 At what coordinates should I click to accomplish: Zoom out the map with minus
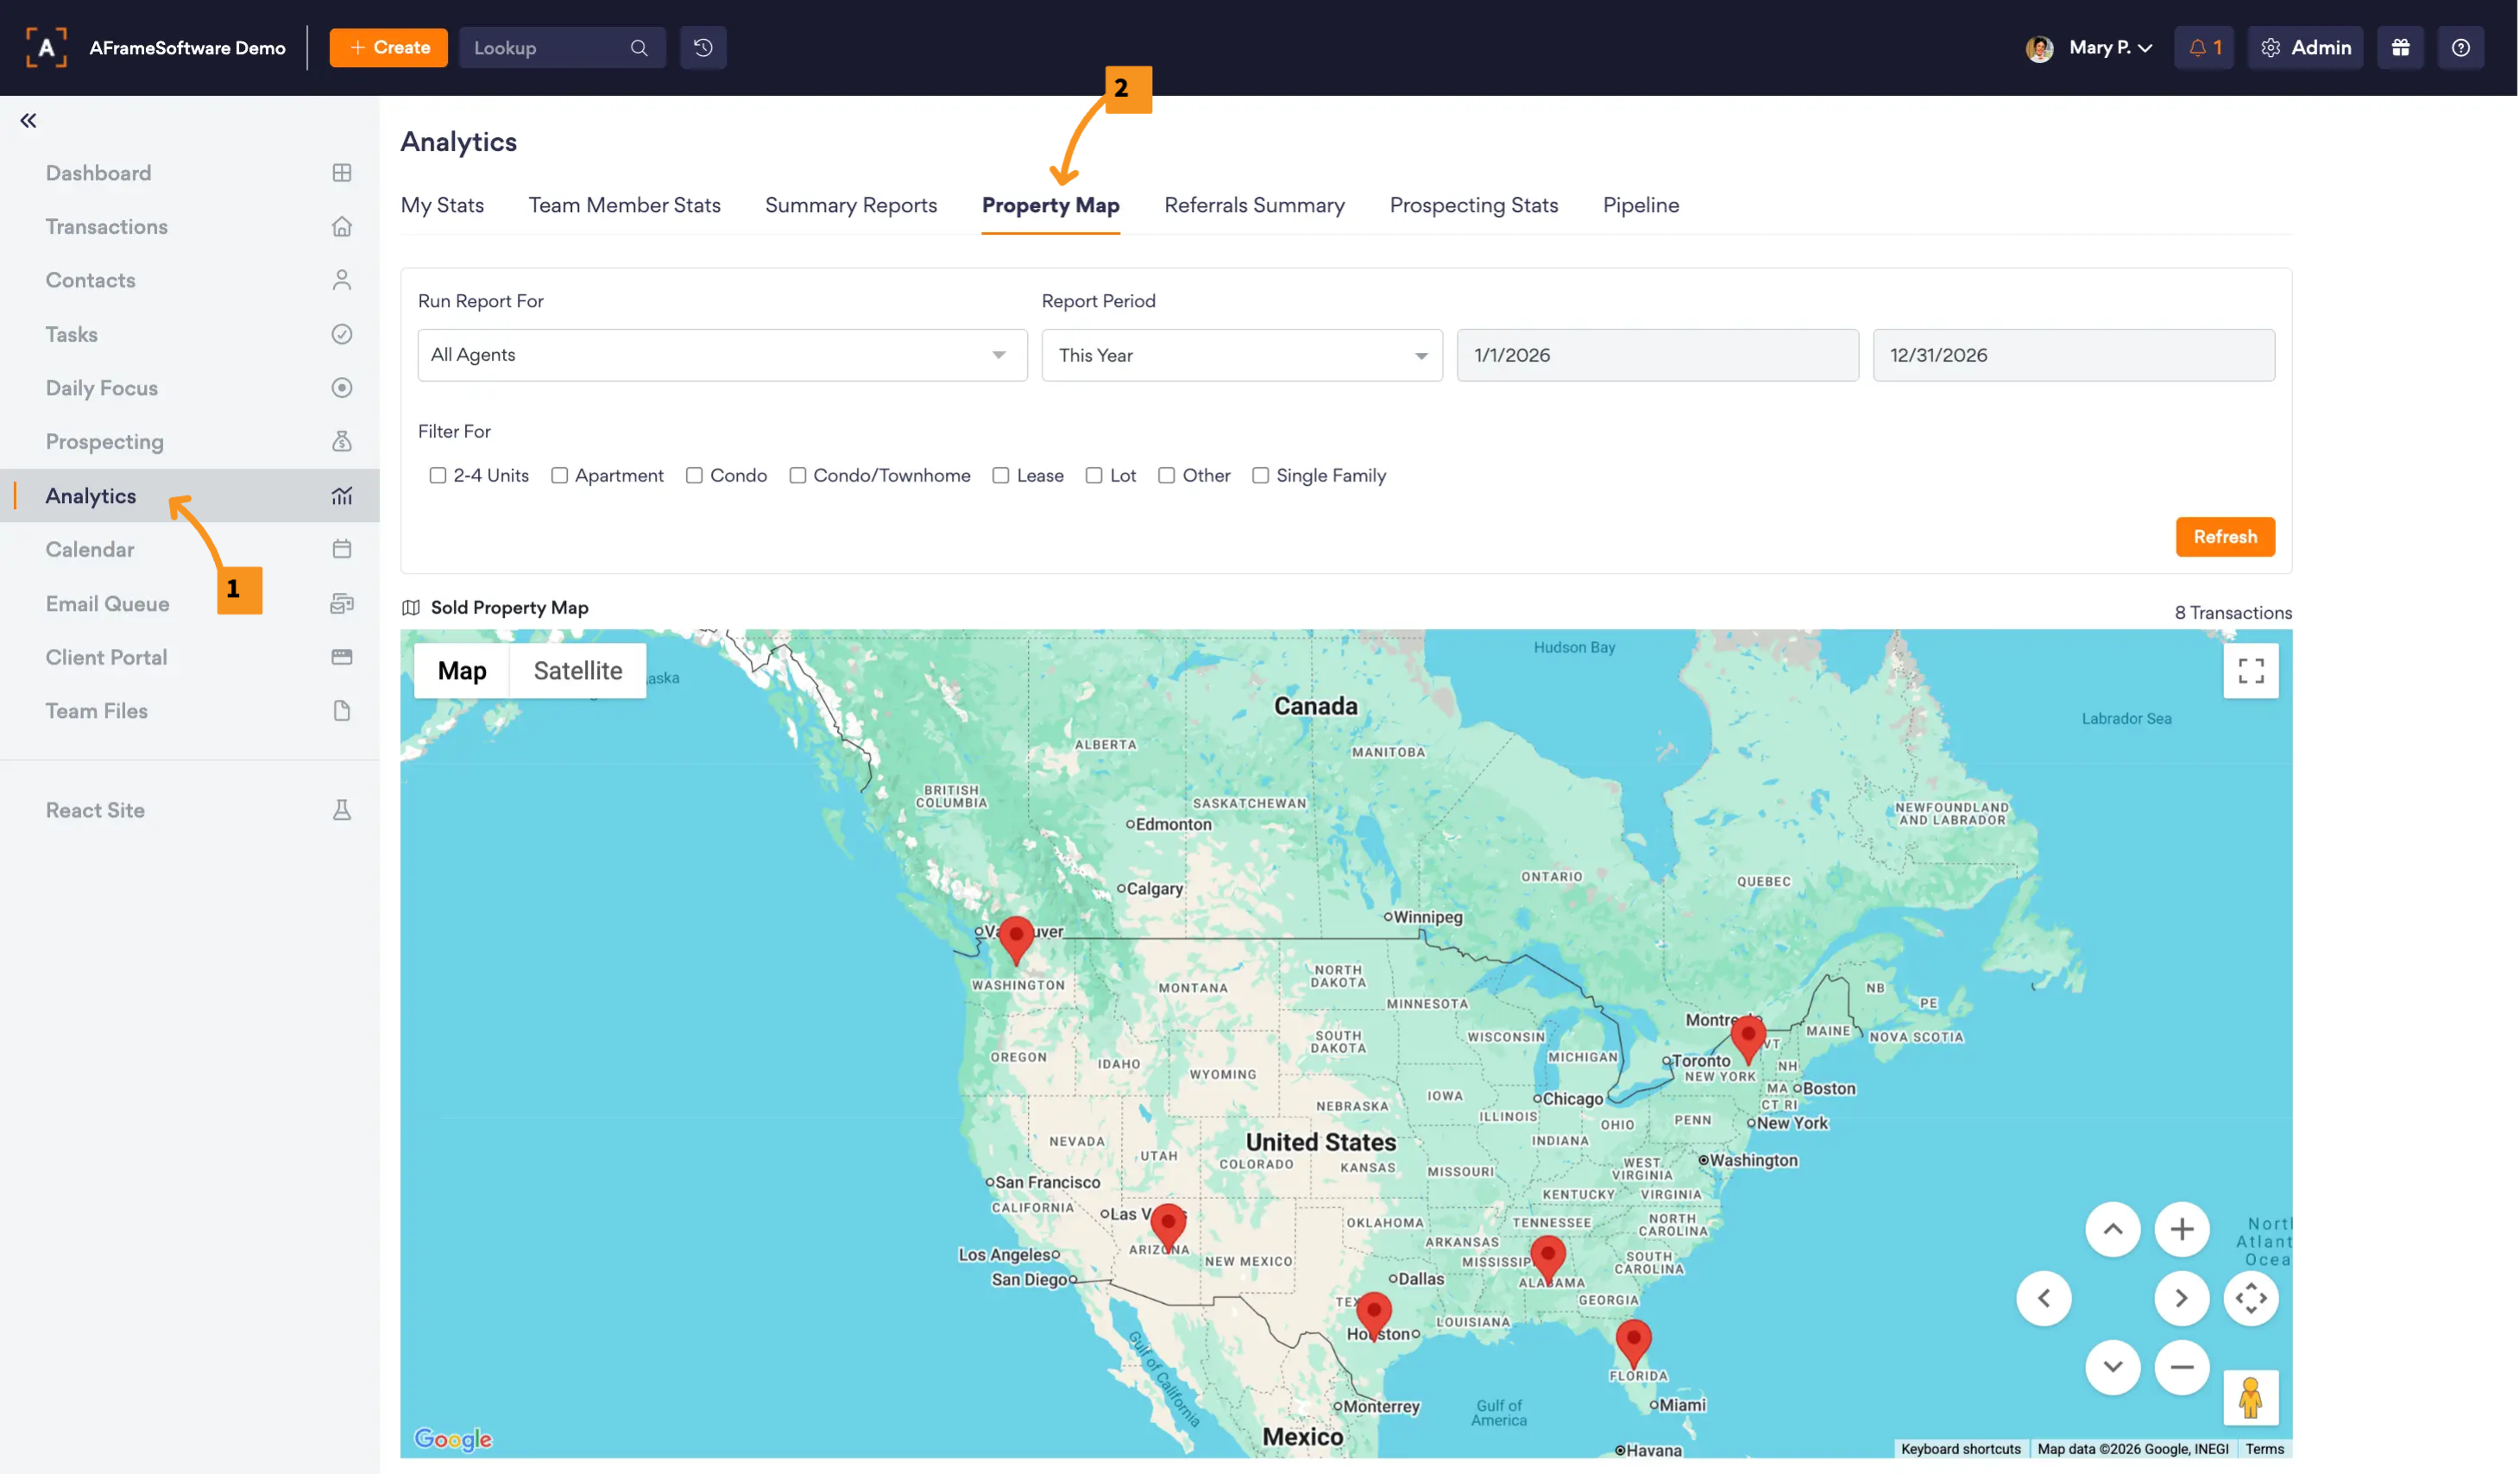(2181, 1367)
